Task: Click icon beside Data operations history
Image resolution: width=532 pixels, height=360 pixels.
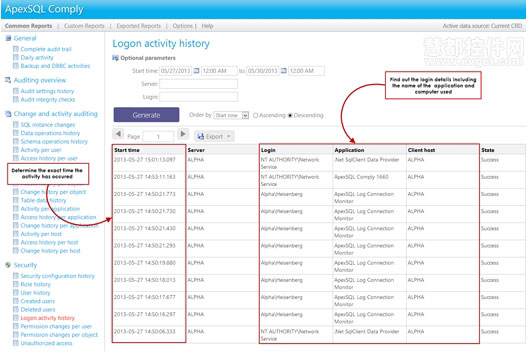Action: click(16, 133)
